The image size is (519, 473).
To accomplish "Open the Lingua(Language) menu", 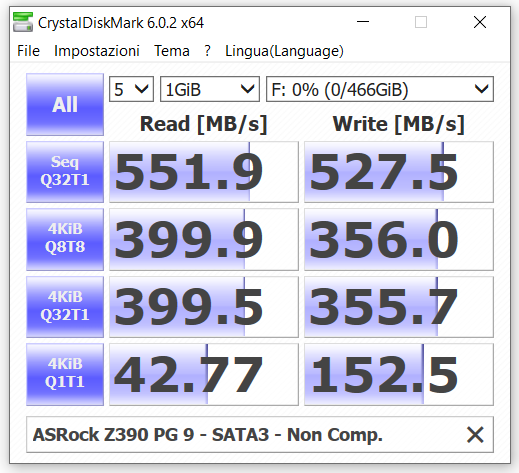I will [x=284, y=51].
